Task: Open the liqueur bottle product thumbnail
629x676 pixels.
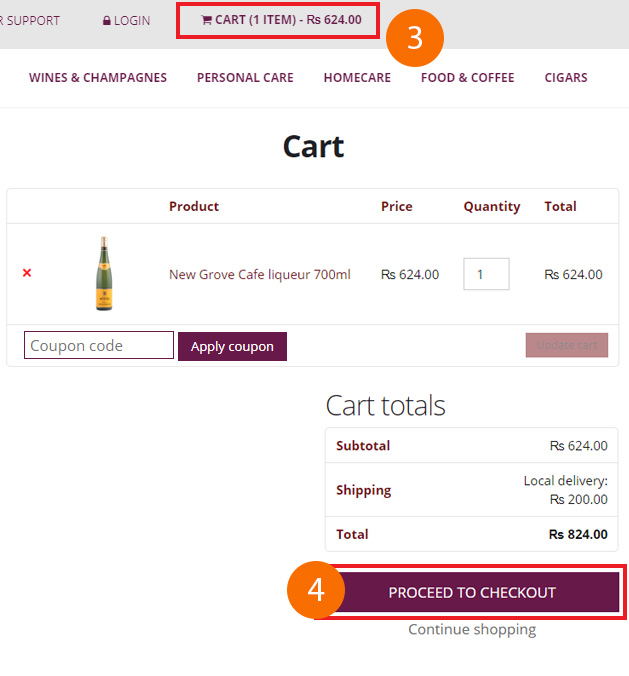Action: pos(104,273)
